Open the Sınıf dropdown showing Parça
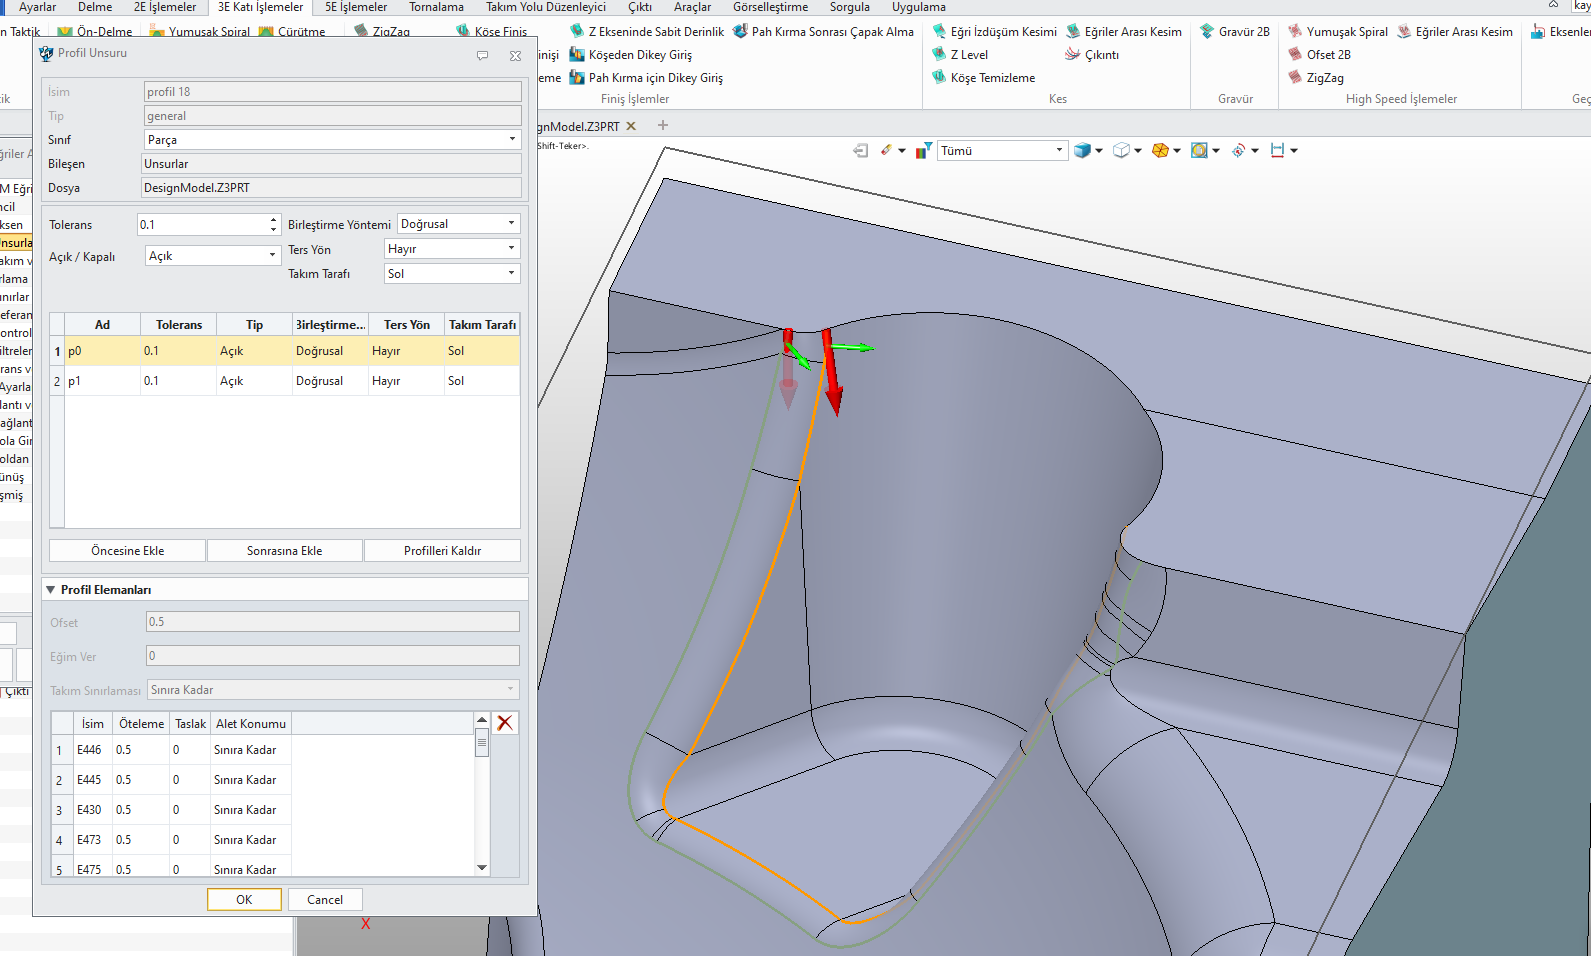The image size is (1591, 956). pos(512,140)
